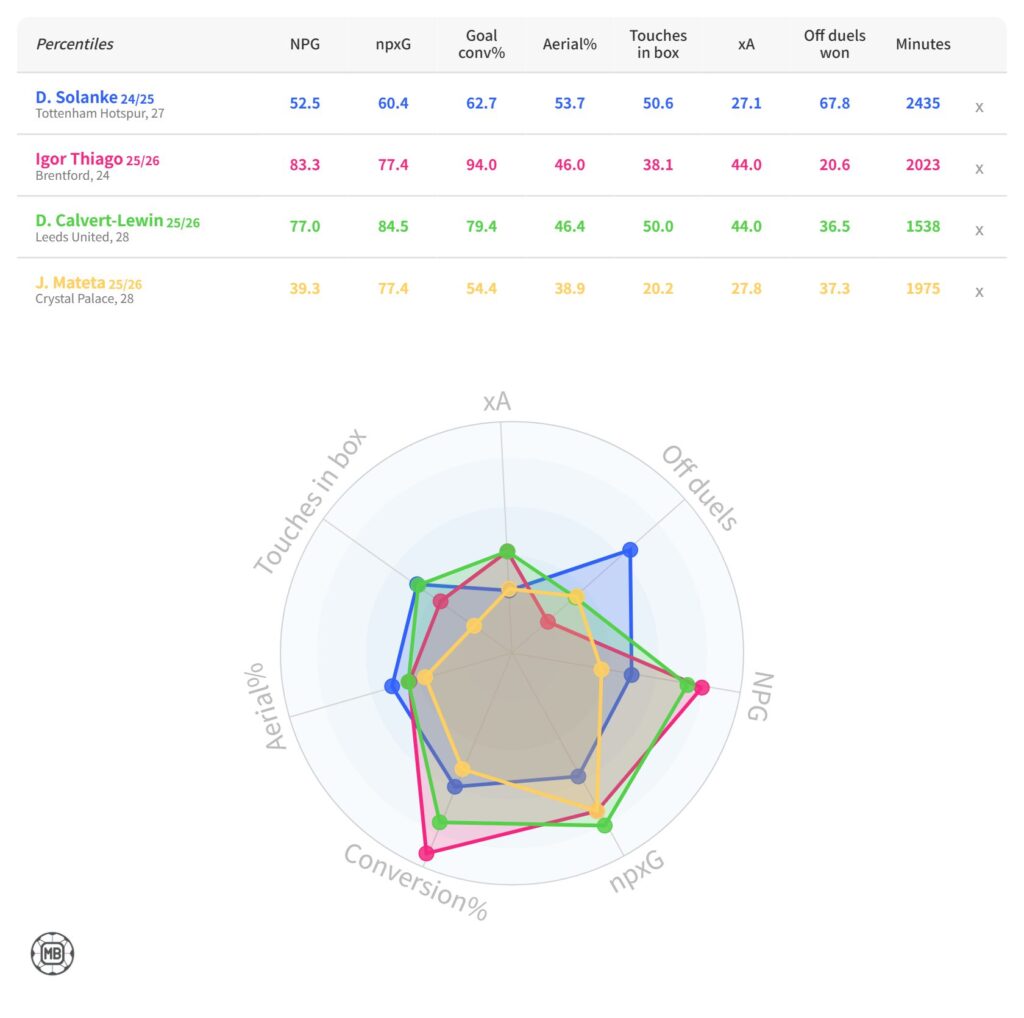Click Solanke's blue Off duels radar point
Image resolution: width=1024 pixels, height=1018 pixels.
point(630,549)
